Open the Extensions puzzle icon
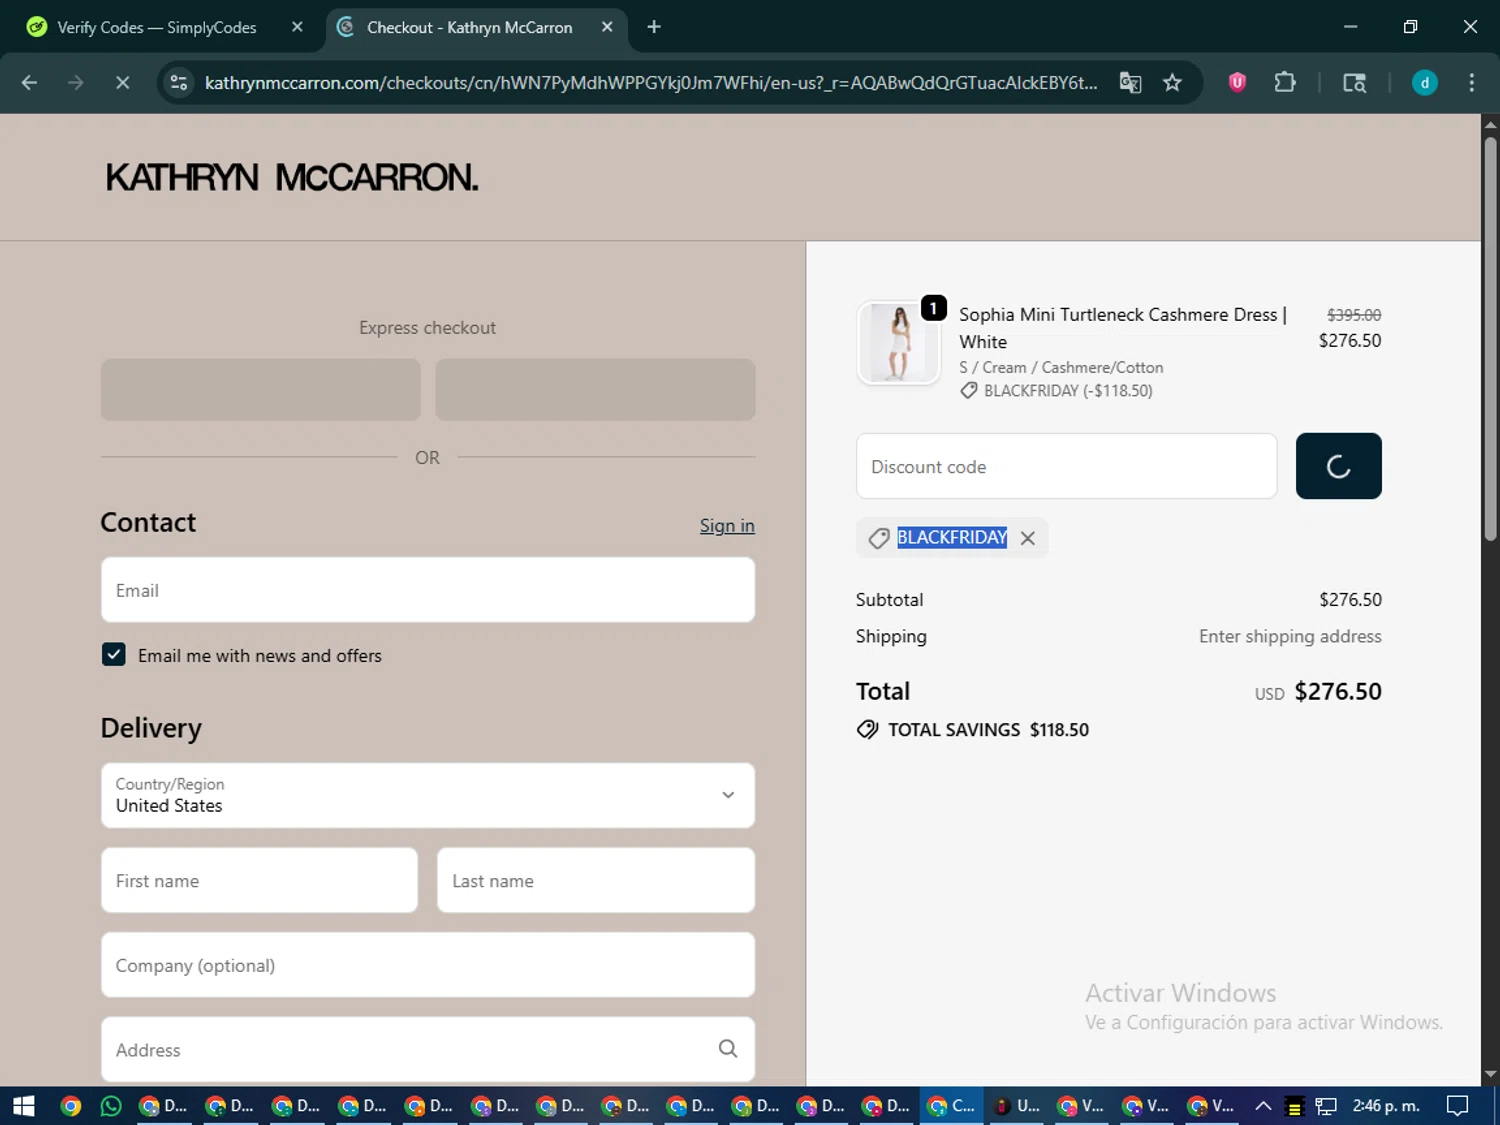1500x1125 pixels. coord(1285,83)
